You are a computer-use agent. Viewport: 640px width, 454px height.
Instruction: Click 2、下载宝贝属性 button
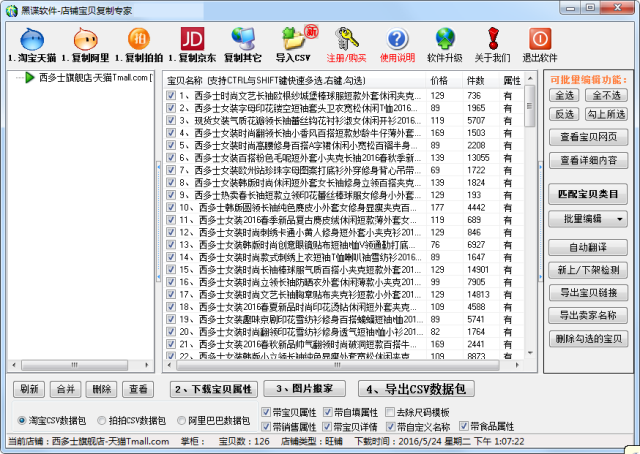click(214, 389)
